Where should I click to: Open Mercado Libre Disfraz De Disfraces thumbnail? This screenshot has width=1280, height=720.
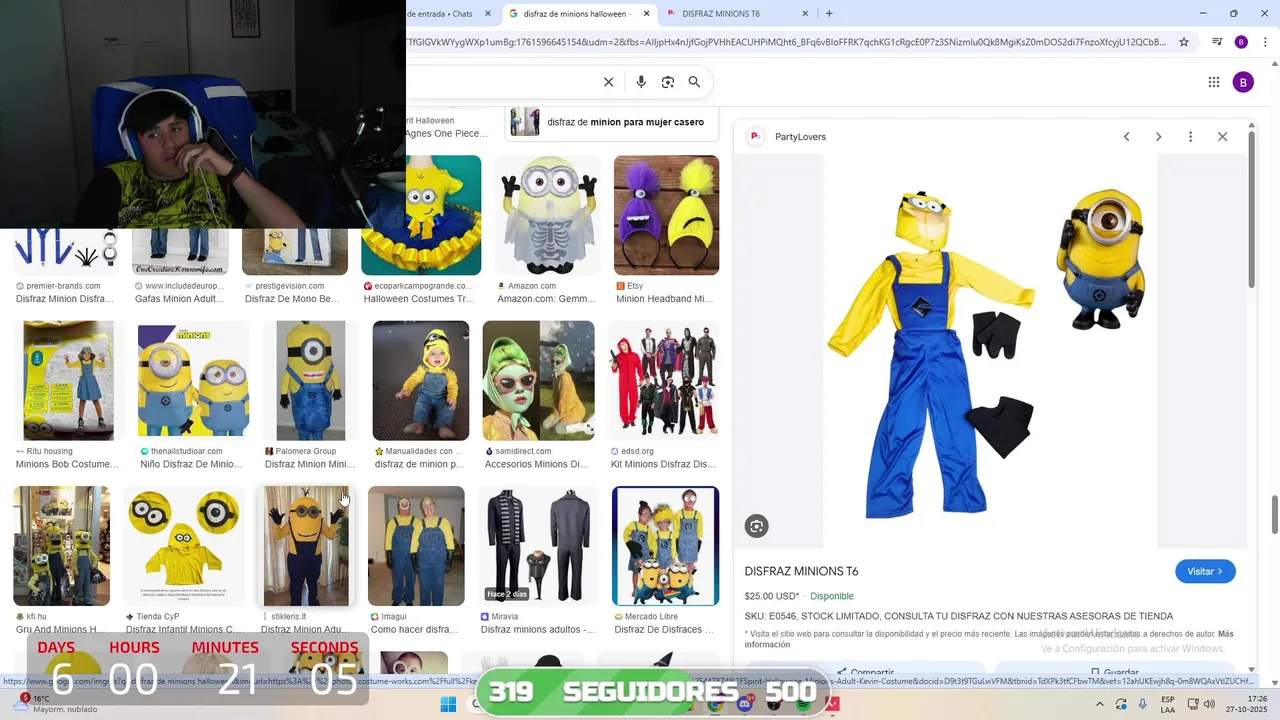(665, 546)
